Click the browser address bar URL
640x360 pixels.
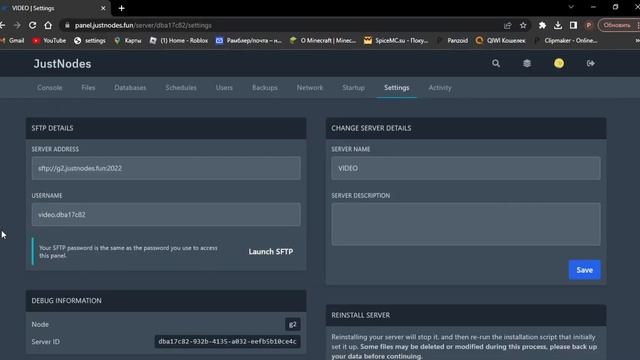pyautogui.click(x=143, y=25)
